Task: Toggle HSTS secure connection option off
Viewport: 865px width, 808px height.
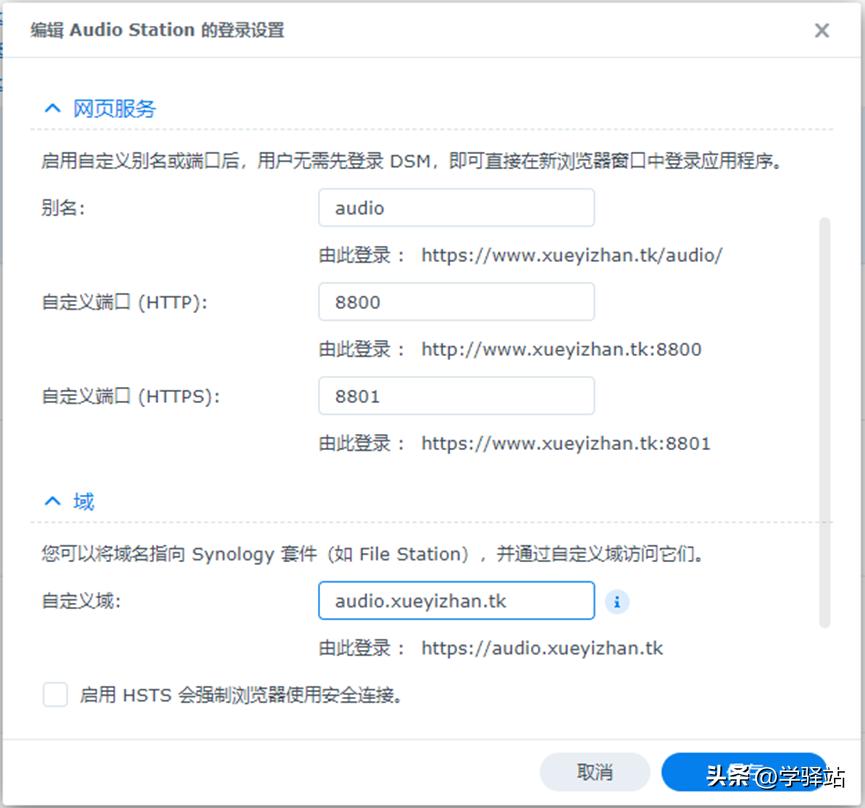Action: pyautogui.click(x=55, y=694)
